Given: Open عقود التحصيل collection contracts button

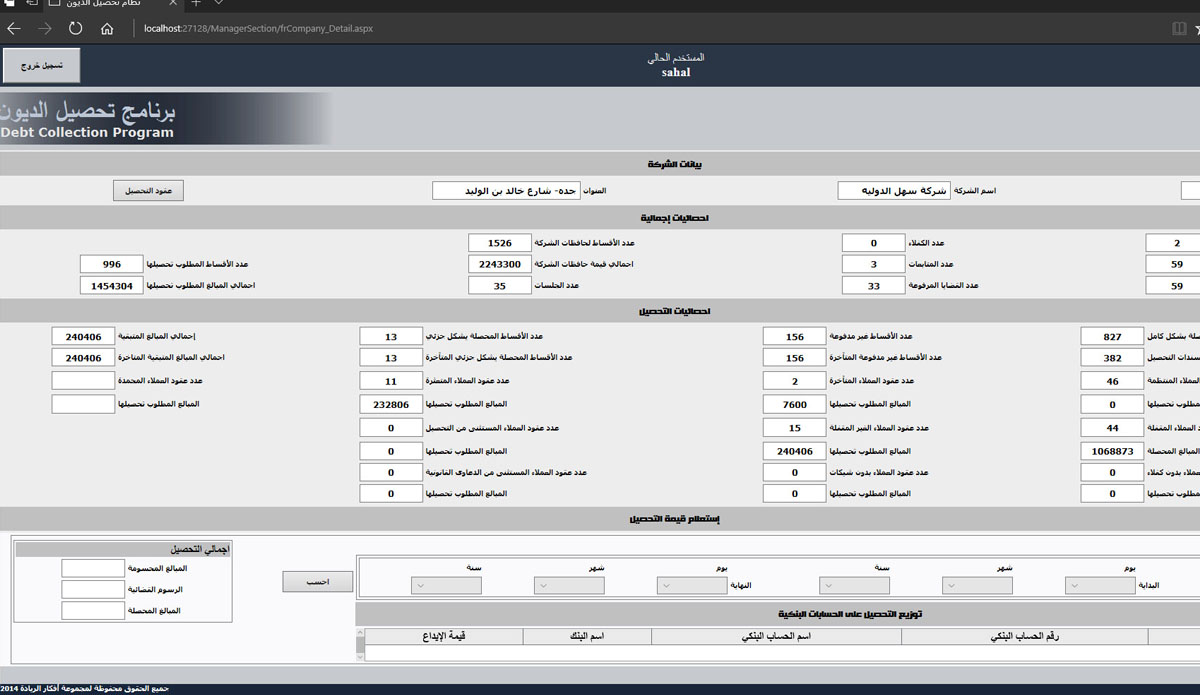Looking at the screenshot, I should (x=148, y=191).
